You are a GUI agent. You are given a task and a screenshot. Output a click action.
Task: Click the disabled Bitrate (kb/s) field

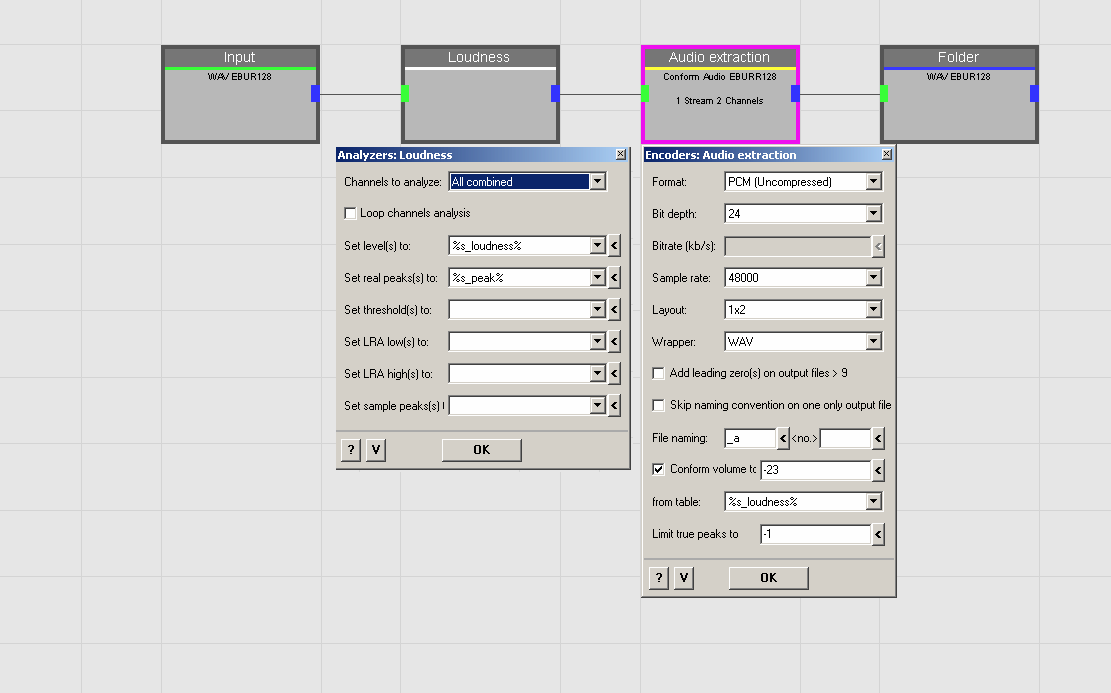coord(798,246)
